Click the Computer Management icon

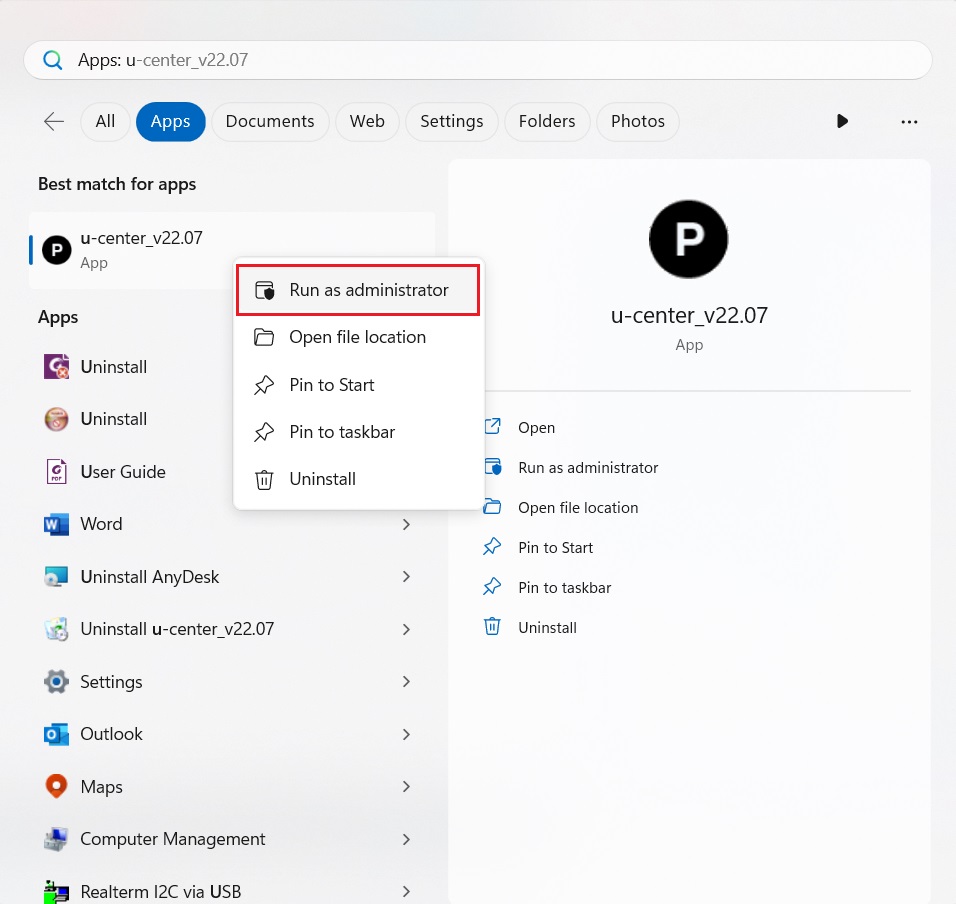[56, 839]
